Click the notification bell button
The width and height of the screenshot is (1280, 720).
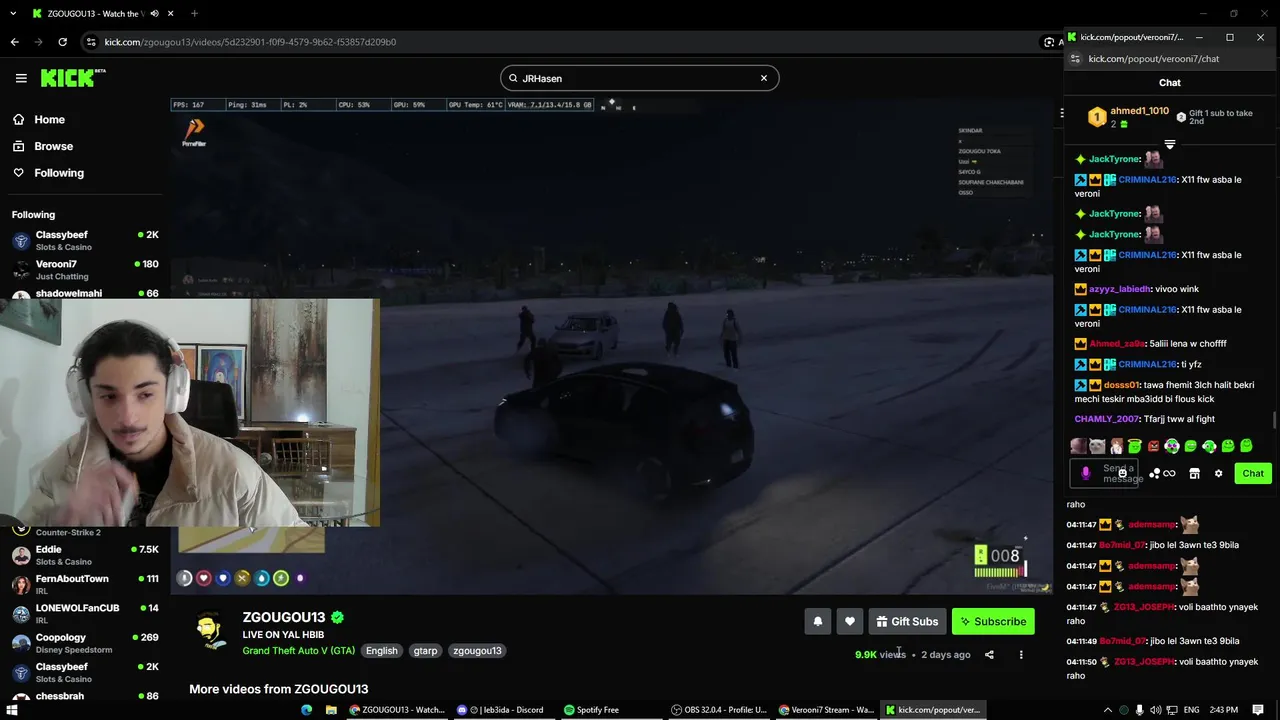[x=817, y=622]
